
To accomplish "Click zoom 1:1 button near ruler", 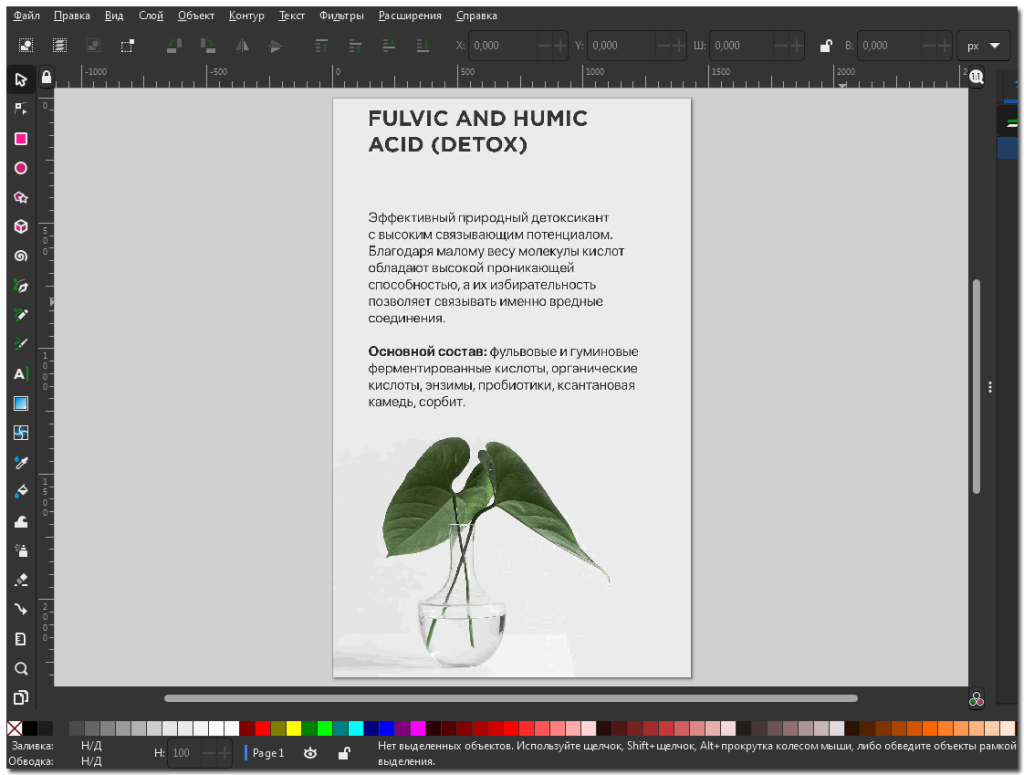I will [976, 77].
